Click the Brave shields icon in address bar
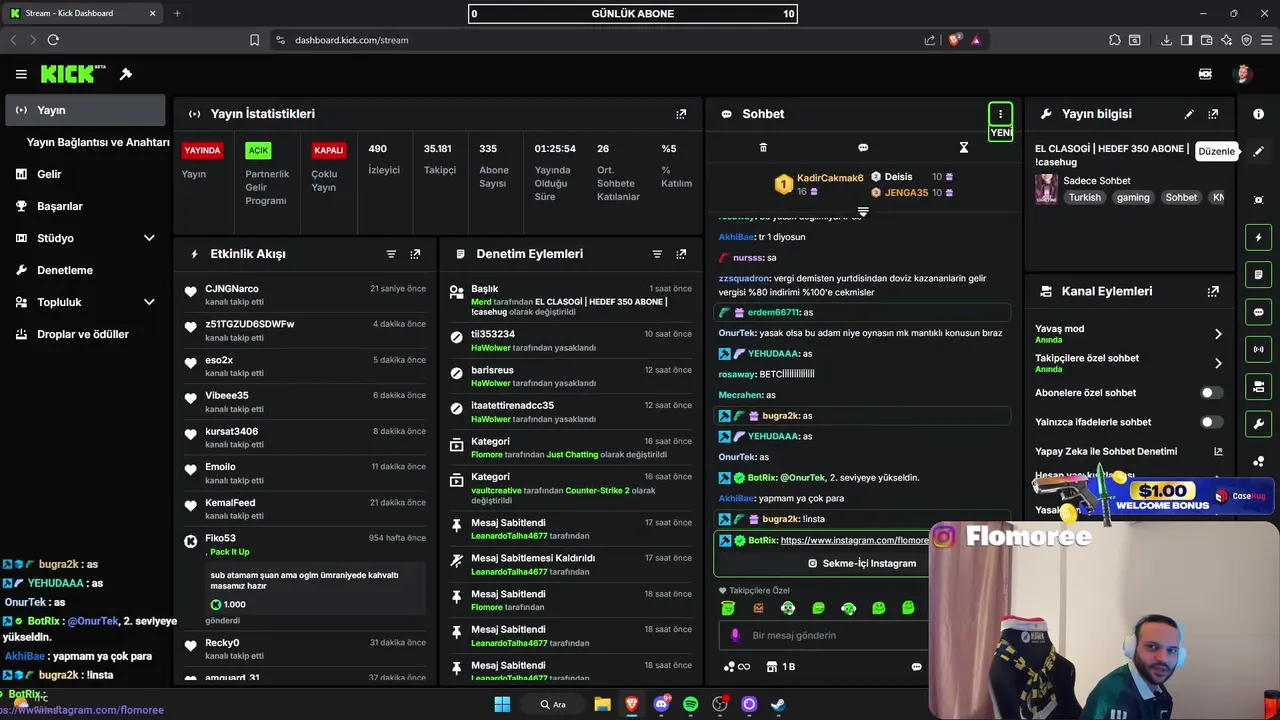The image size is (1280, 720). tap(954, 40)
